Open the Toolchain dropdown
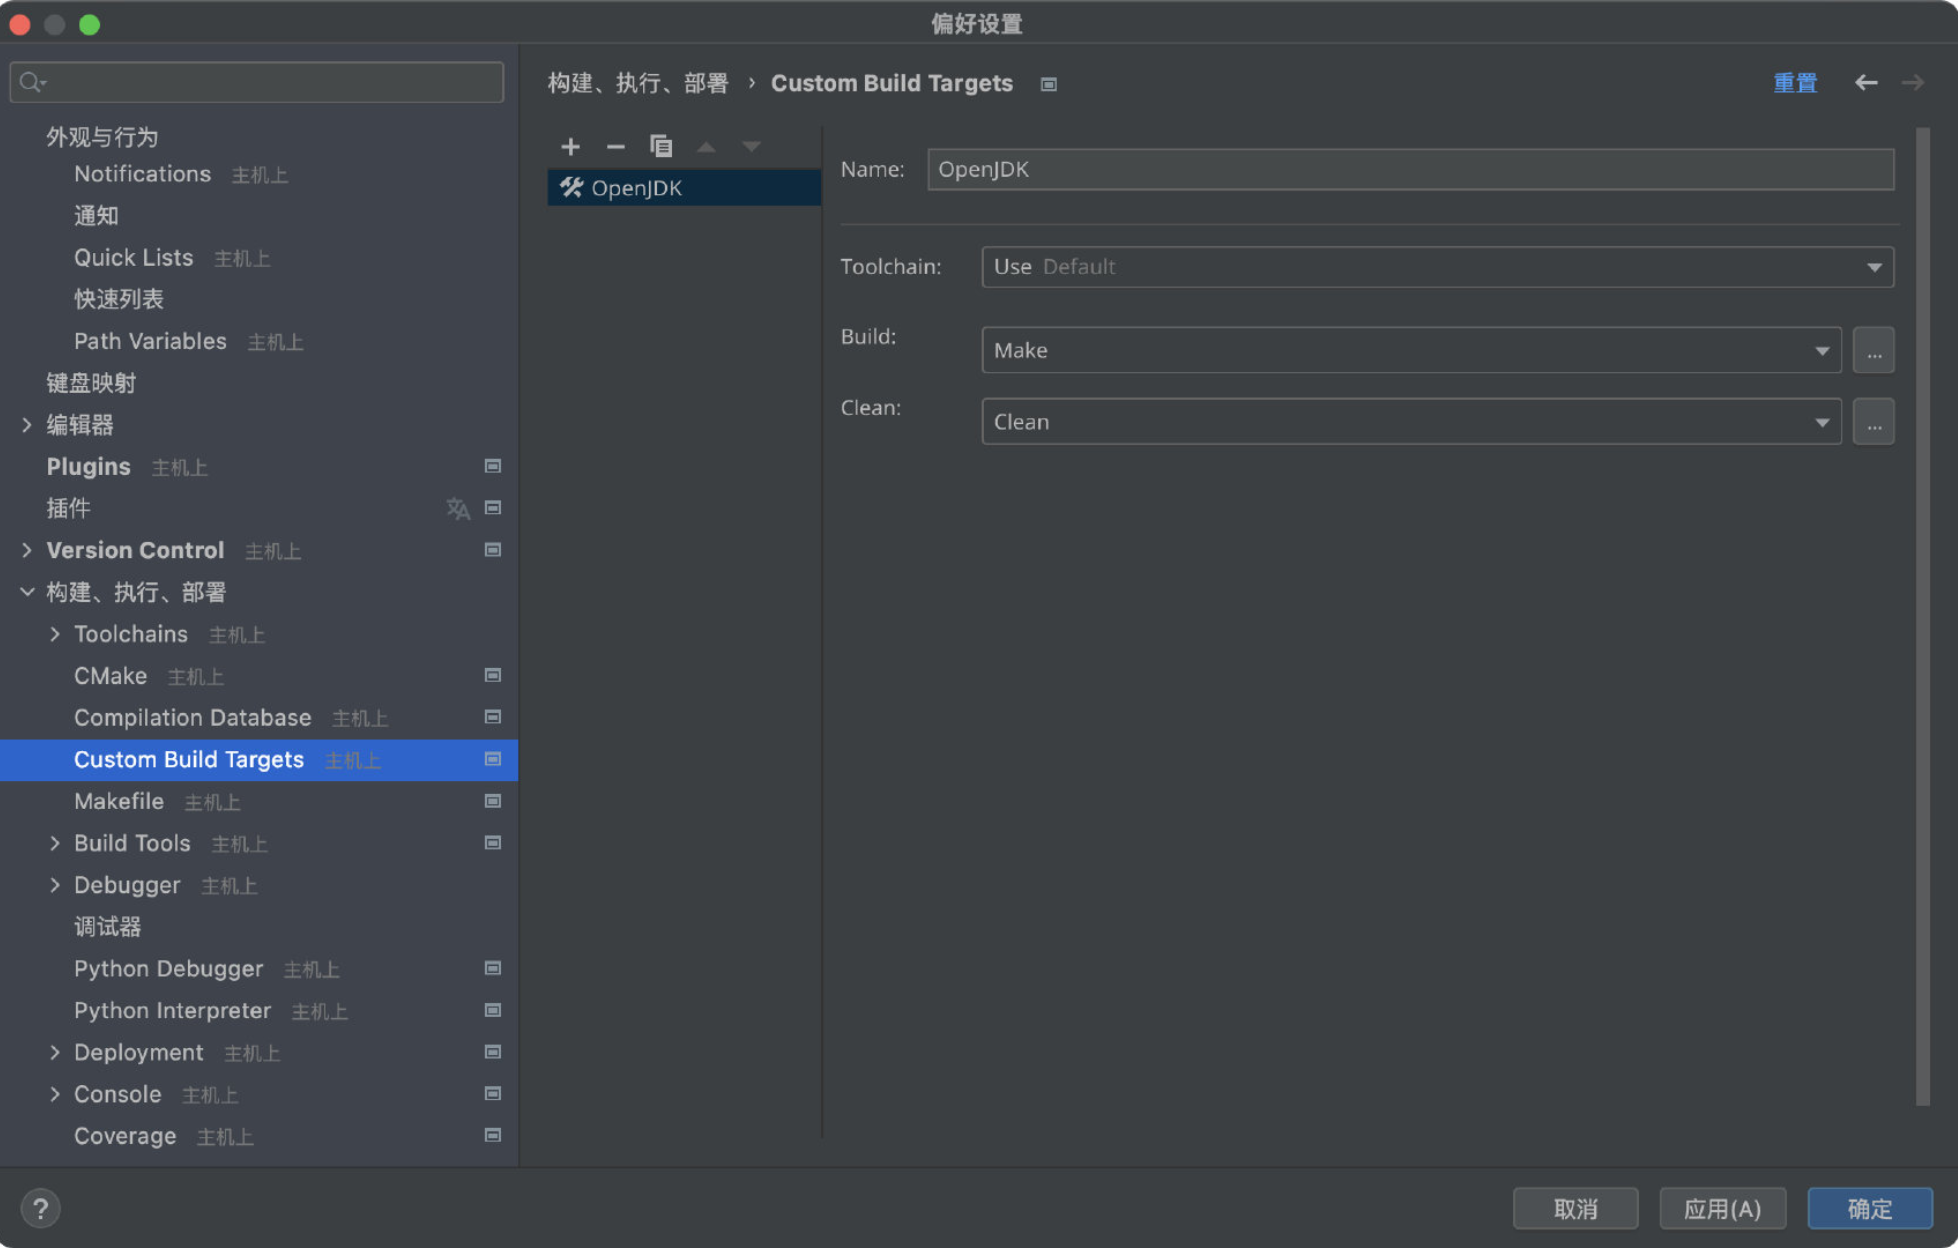This screenshot has width=1958, height=1248. pos(1437,267)
